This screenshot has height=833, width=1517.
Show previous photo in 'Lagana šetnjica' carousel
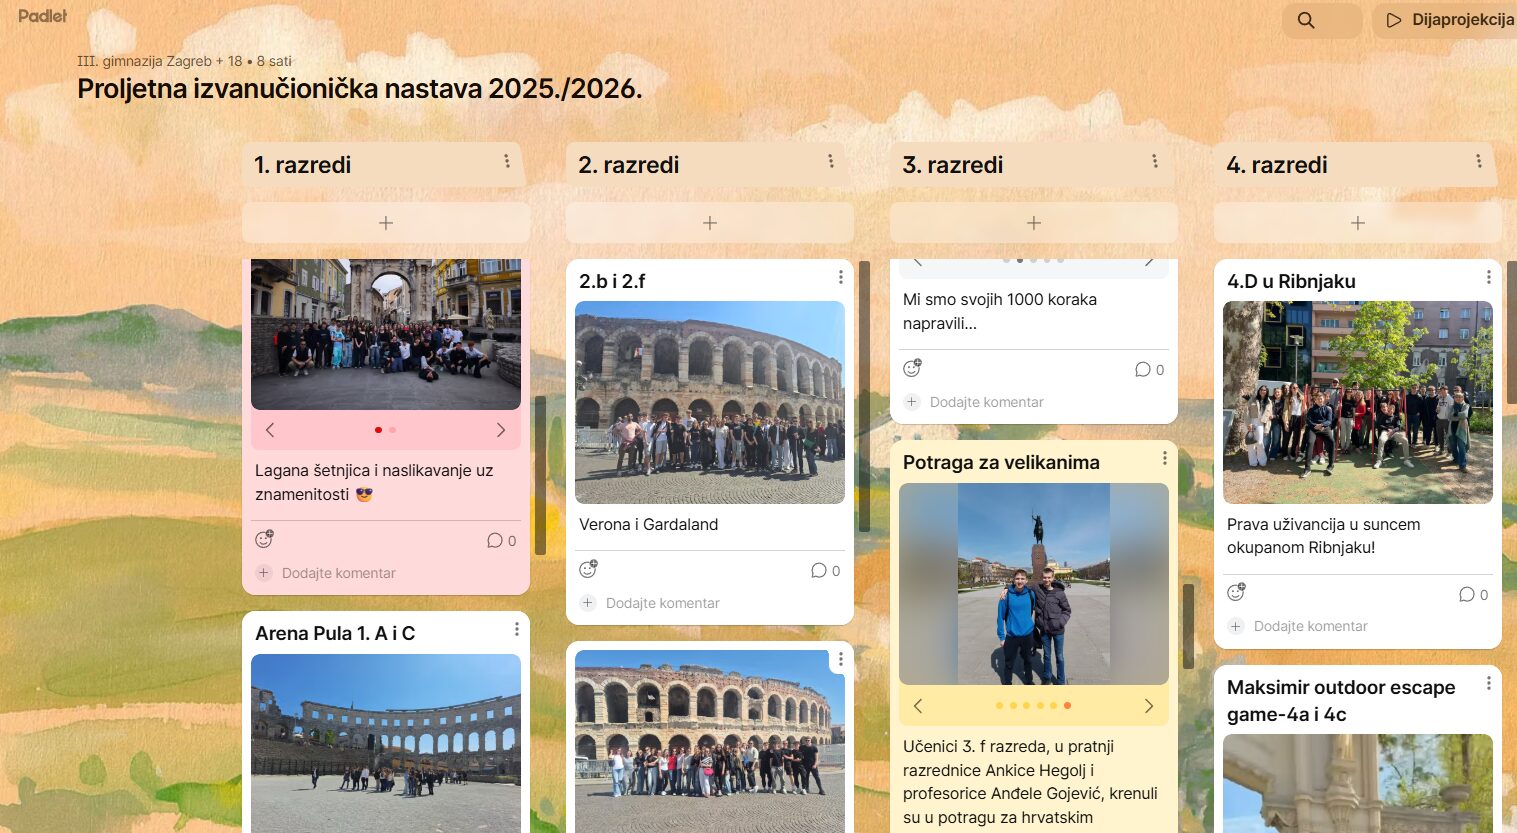click(x=269, y=429)
